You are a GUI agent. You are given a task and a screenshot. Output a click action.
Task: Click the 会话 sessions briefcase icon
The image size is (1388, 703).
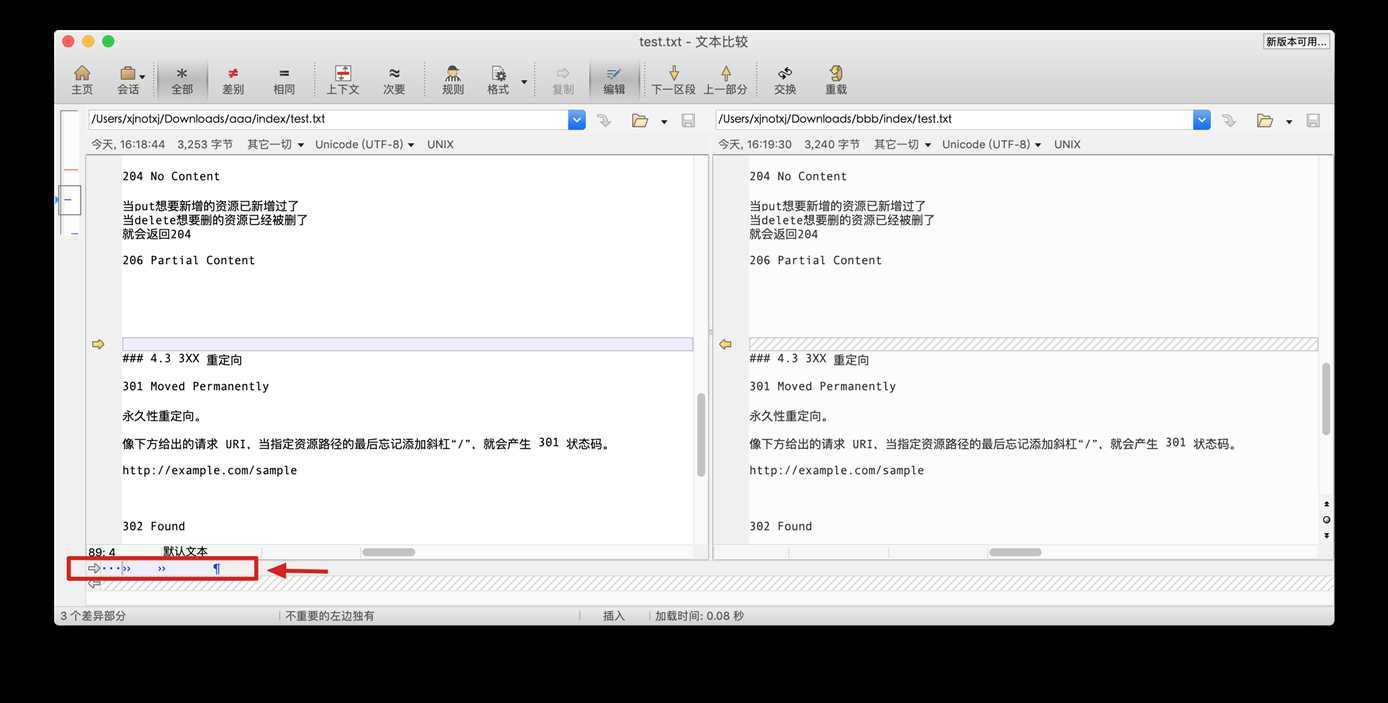tap(127, 74)
